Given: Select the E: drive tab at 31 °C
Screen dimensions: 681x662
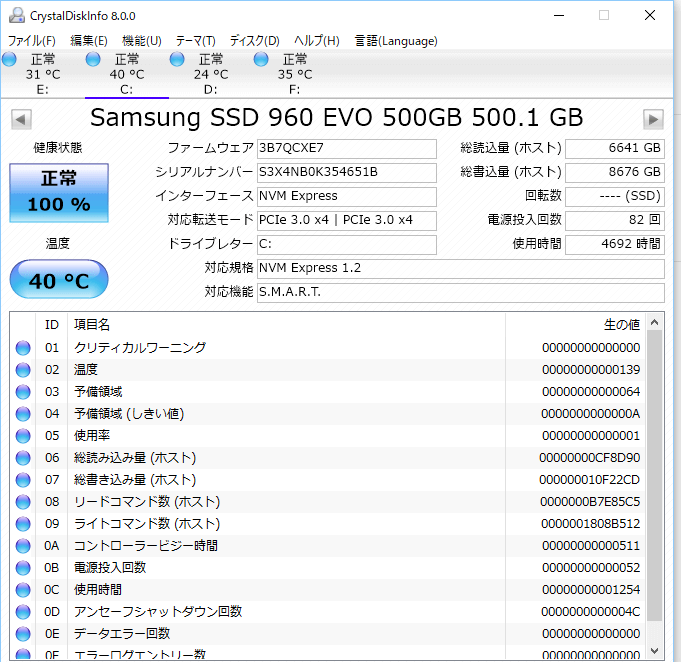Looking at the screenshot, I should pos(43,74).
